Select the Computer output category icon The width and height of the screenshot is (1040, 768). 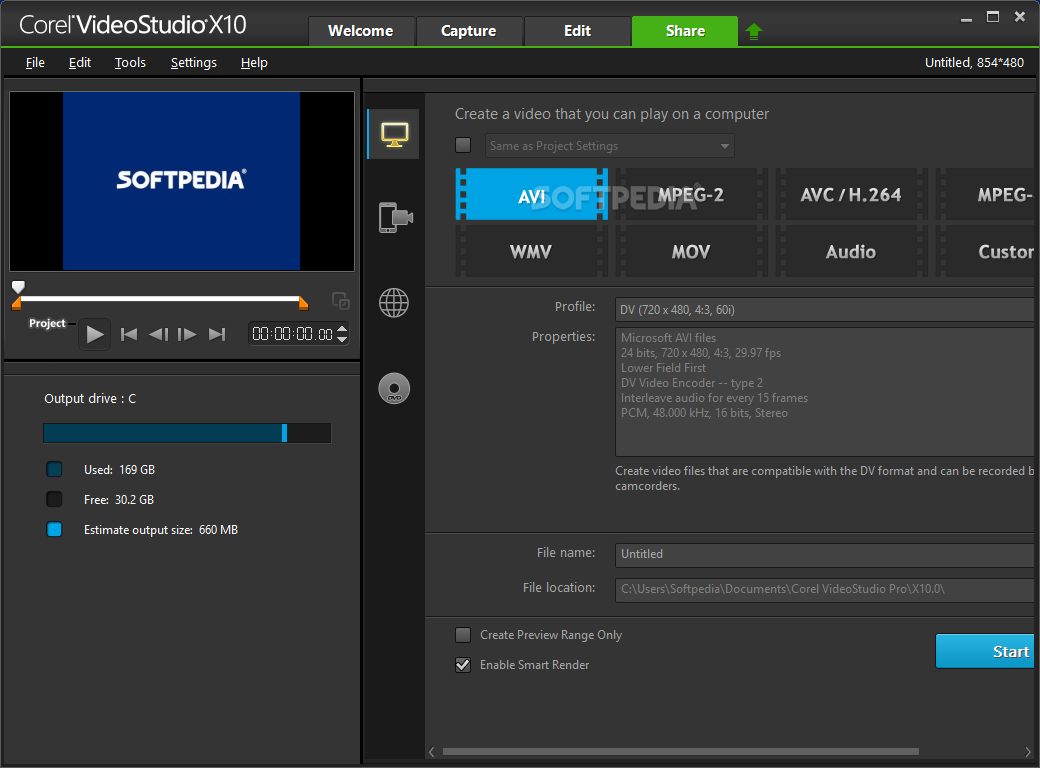tap(394, 135)
